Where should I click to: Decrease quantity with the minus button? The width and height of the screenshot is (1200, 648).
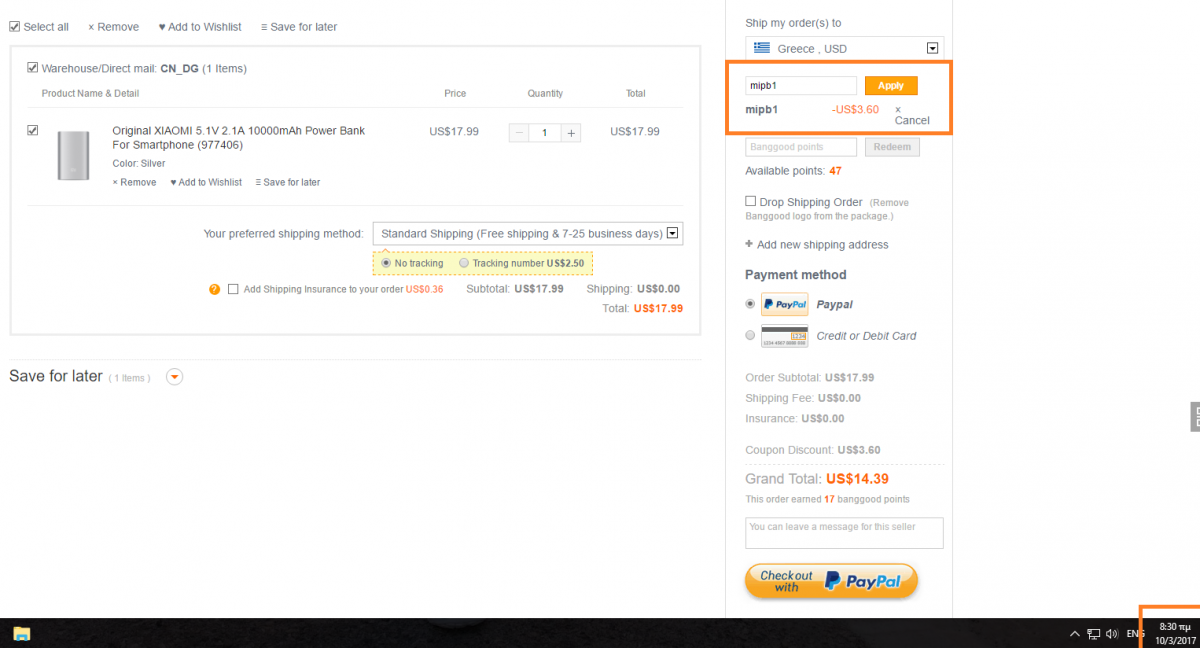520,132
